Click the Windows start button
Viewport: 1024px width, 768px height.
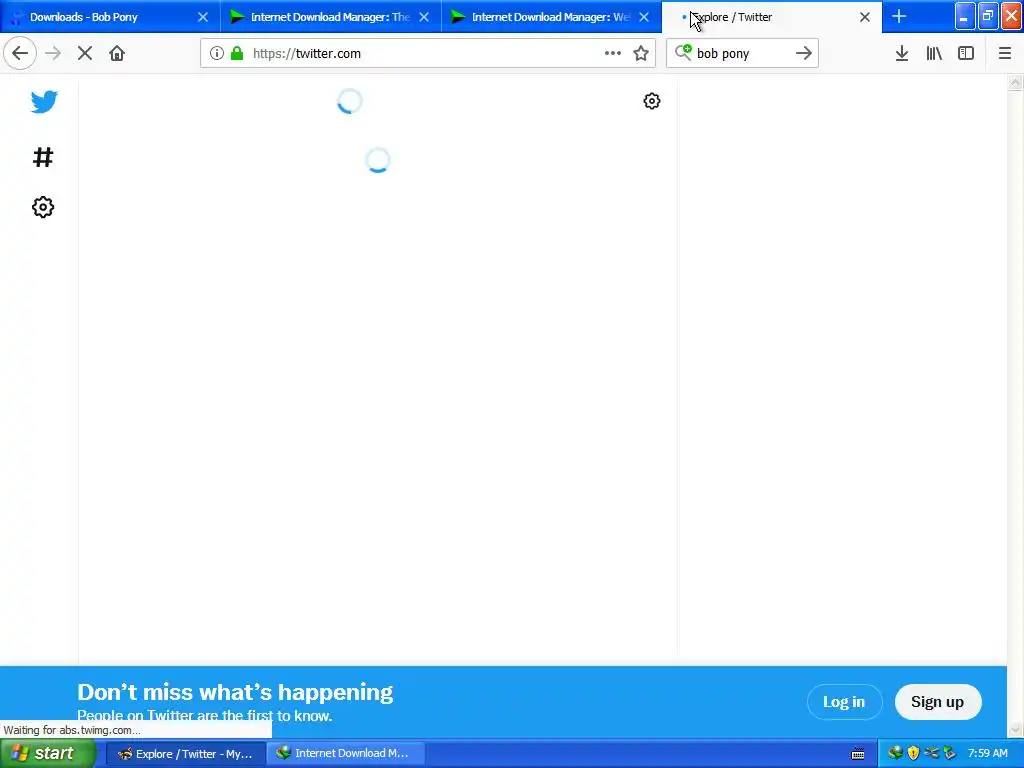46,754
